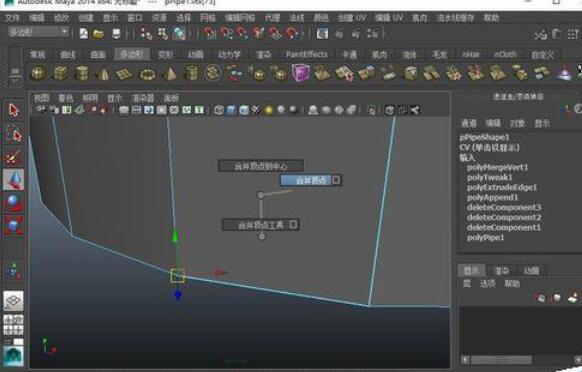Select by hierarchy mode icon

[146, 34]
